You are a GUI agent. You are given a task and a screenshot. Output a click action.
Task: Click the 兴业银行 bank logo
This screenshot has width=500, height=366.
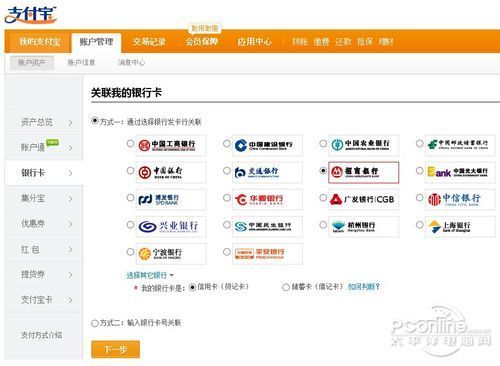171,227
